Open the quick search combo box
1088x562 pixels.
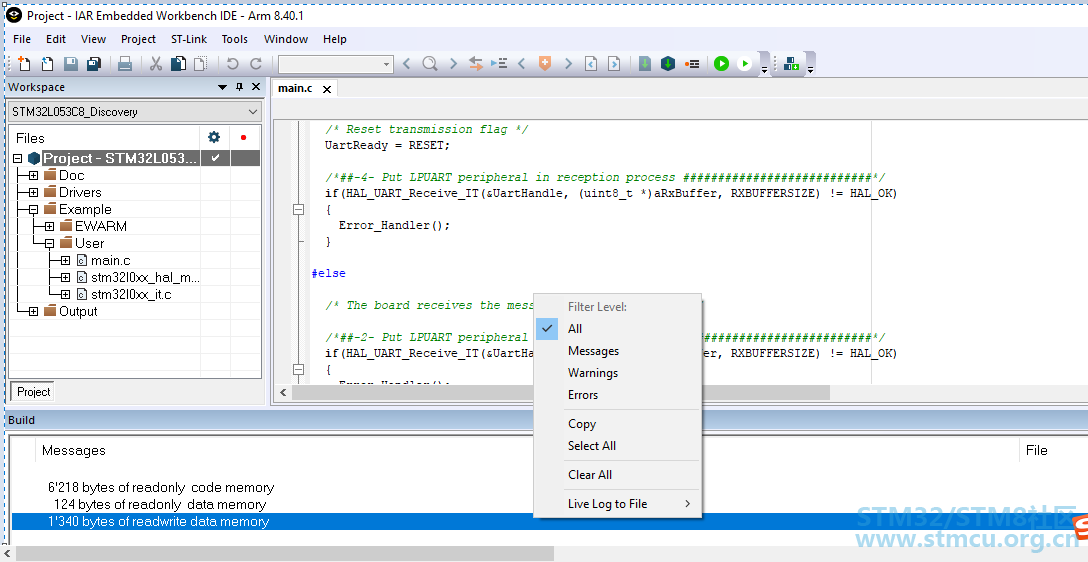click(336, 64)
